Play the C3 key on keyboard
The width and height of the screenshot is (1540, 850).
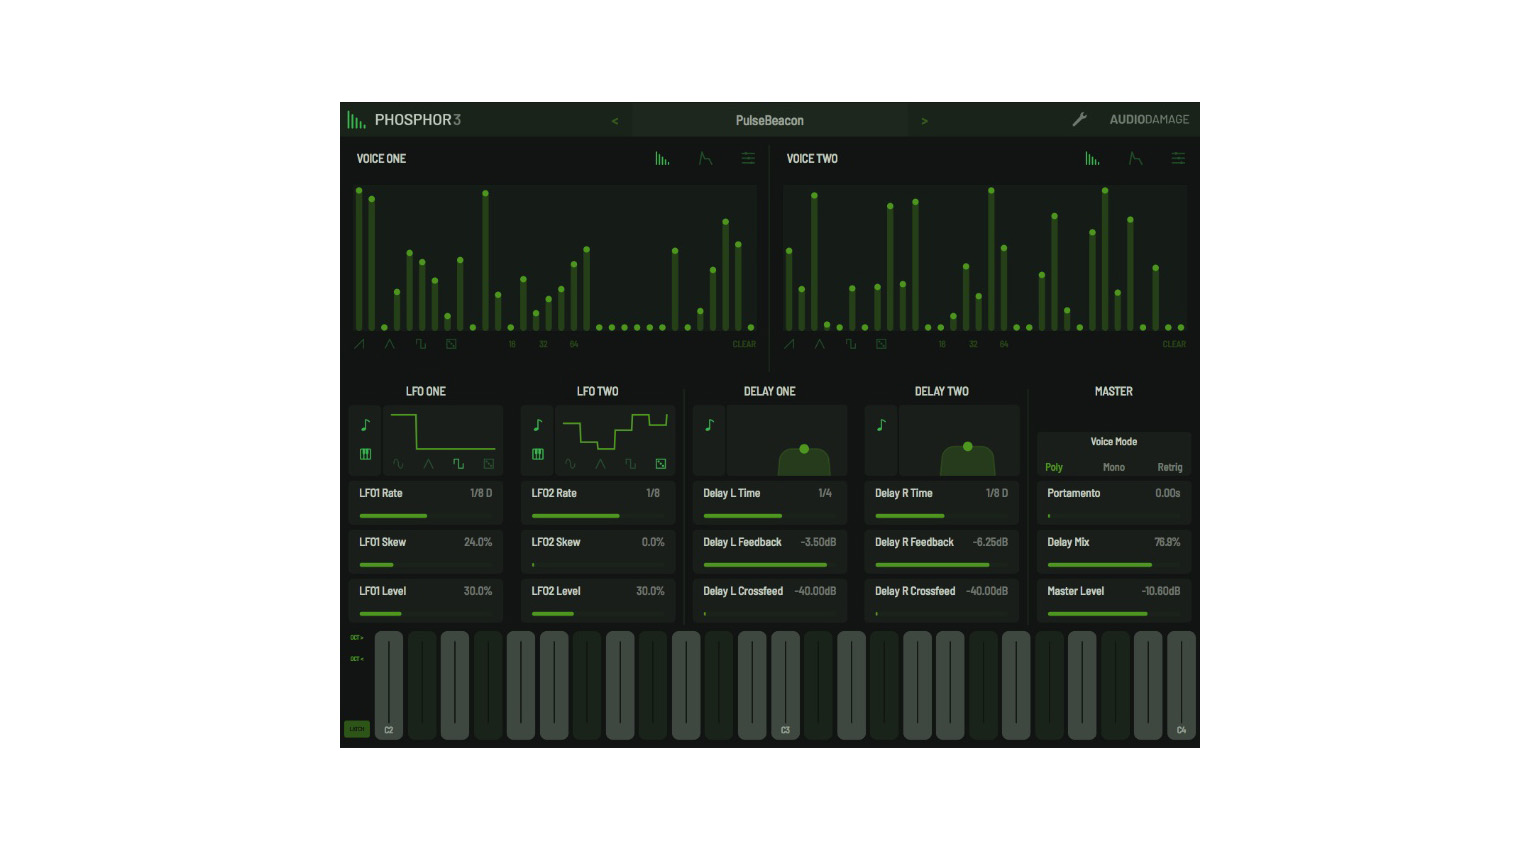point(785,685)
